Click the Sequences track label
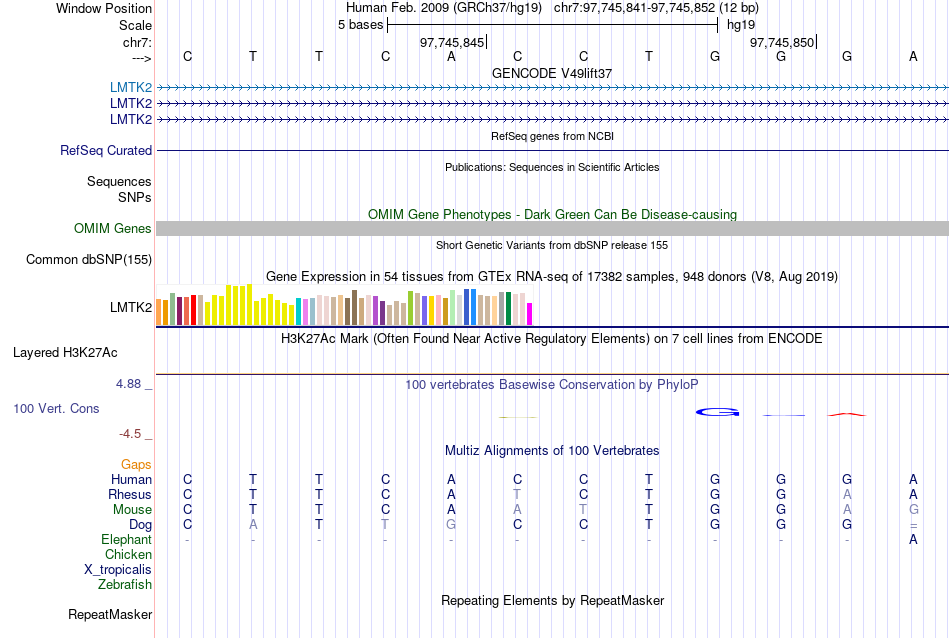 click(119, 181)
